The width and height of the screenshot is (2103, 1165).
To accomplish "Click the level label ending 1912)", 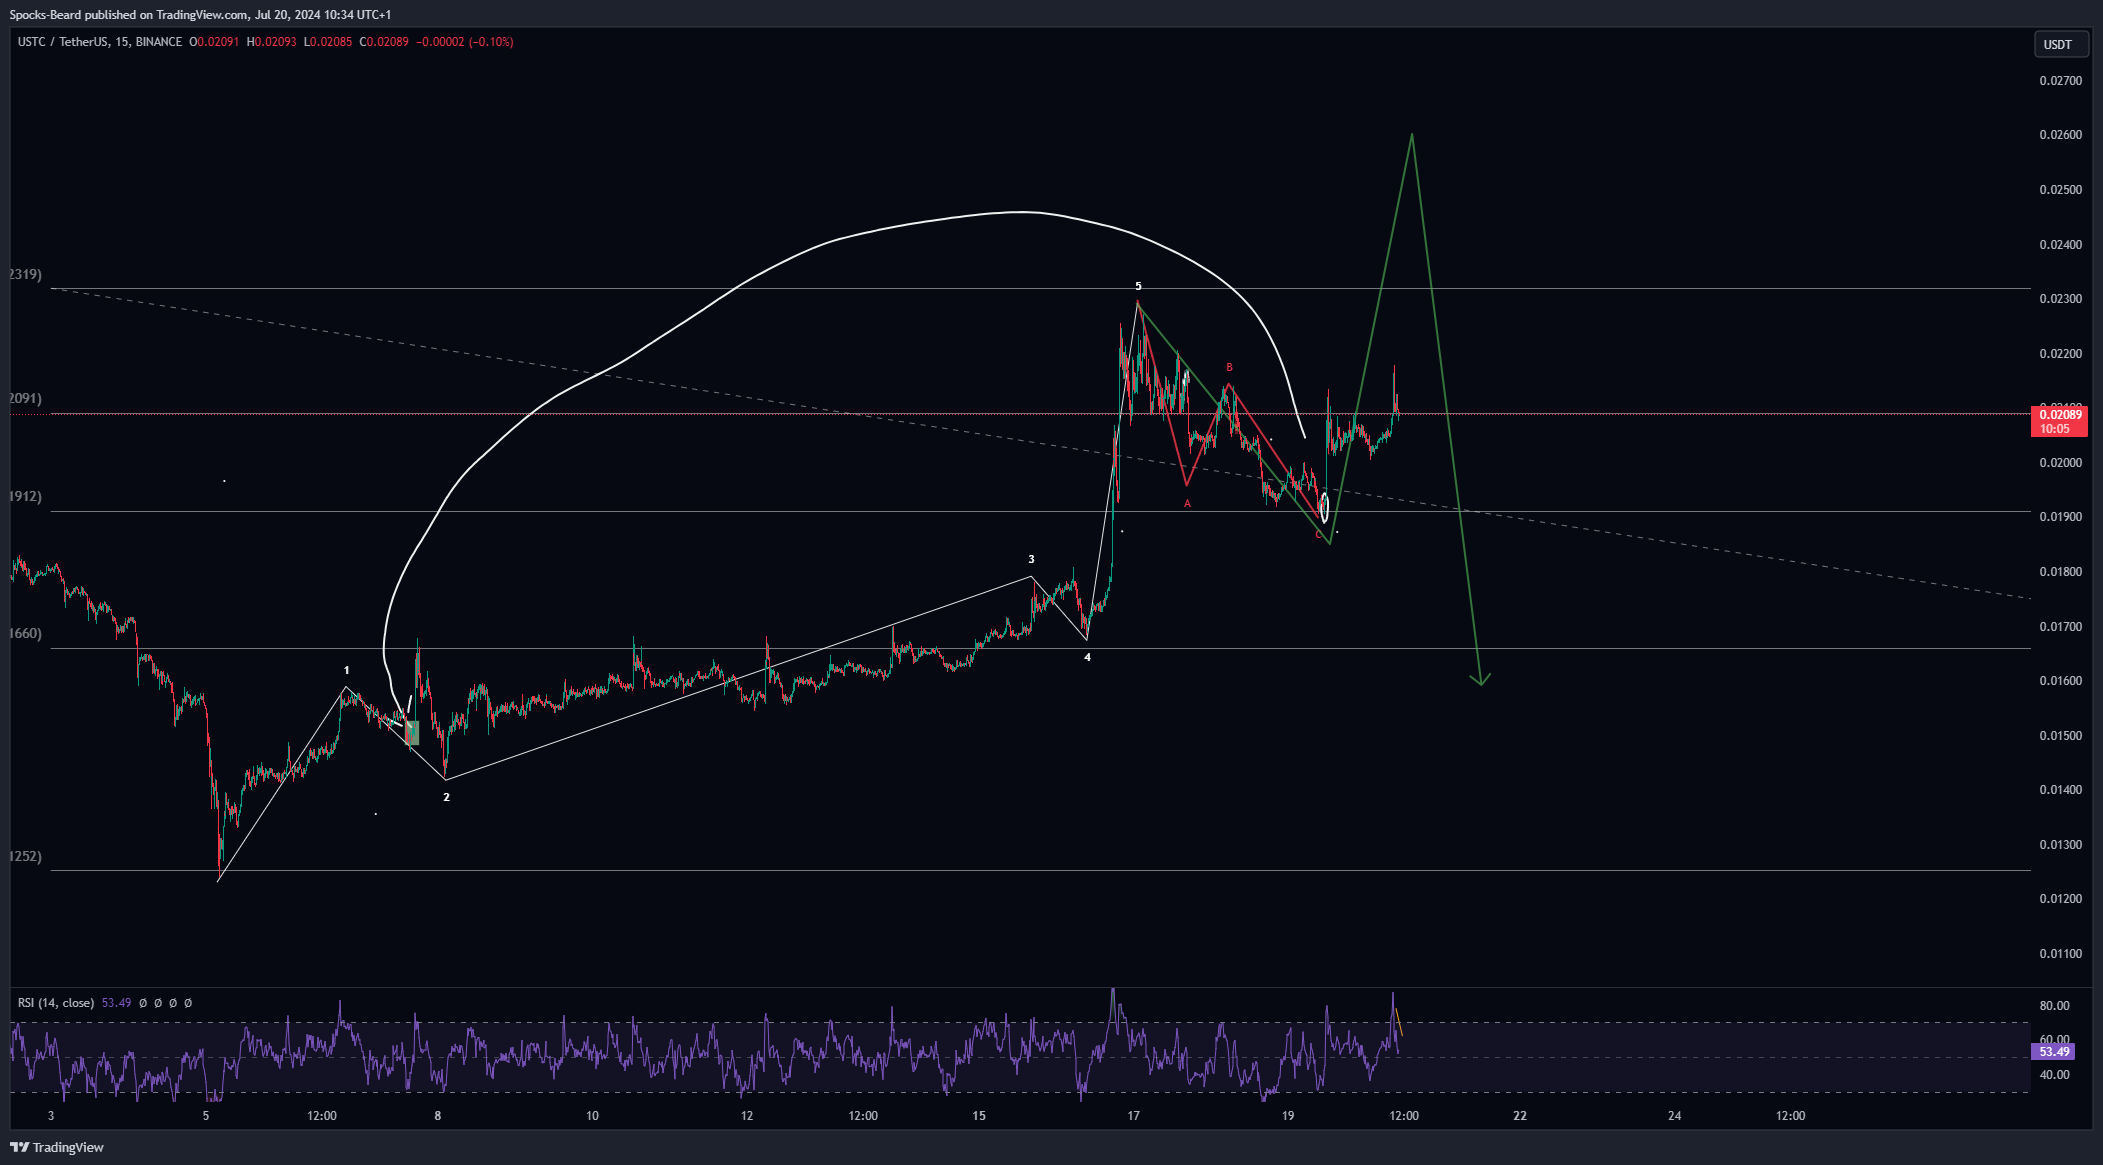I will coord(25,496).
